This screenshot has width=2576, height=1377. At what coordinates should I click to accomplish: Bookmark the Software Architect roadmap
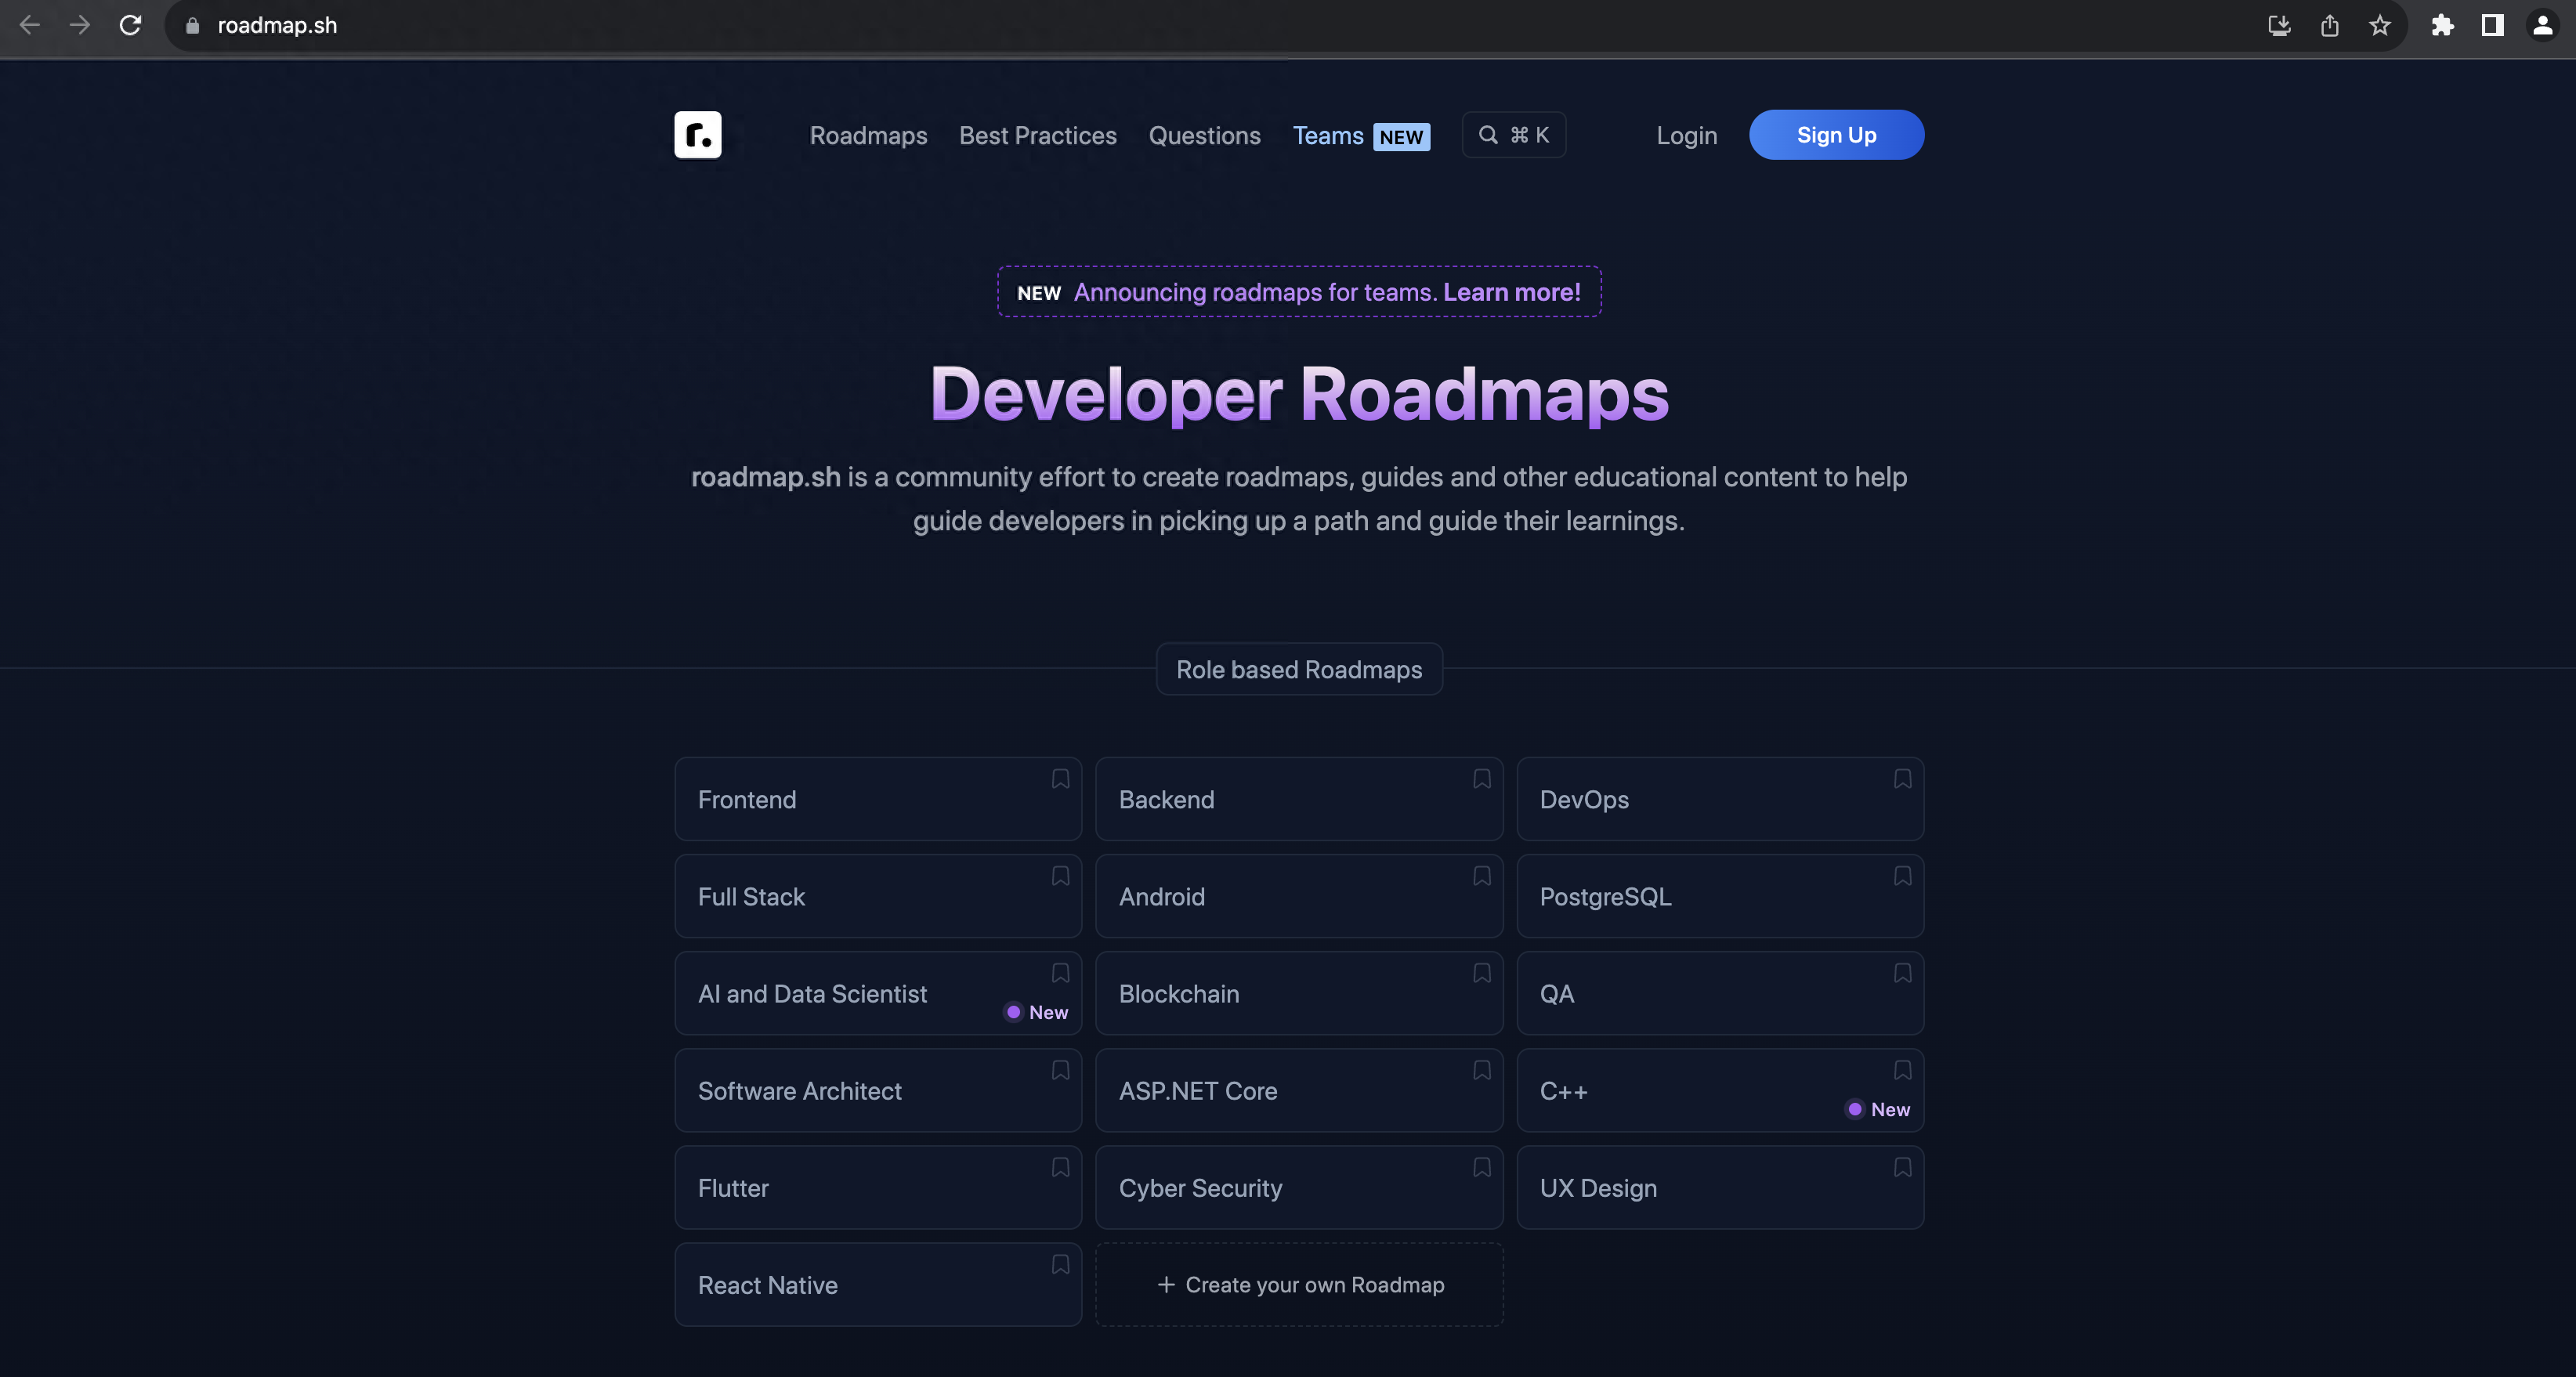pos(1060,1070)
